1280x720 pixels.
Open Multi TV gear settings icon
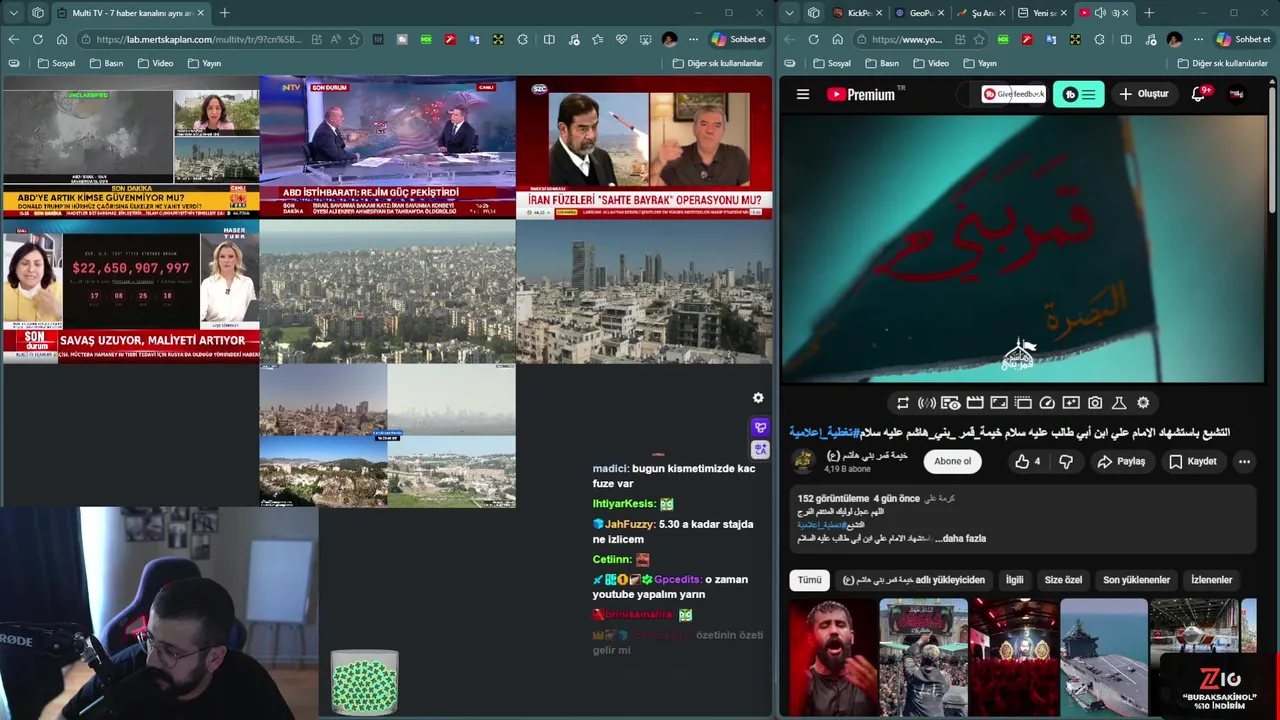[x=758, y=398]
